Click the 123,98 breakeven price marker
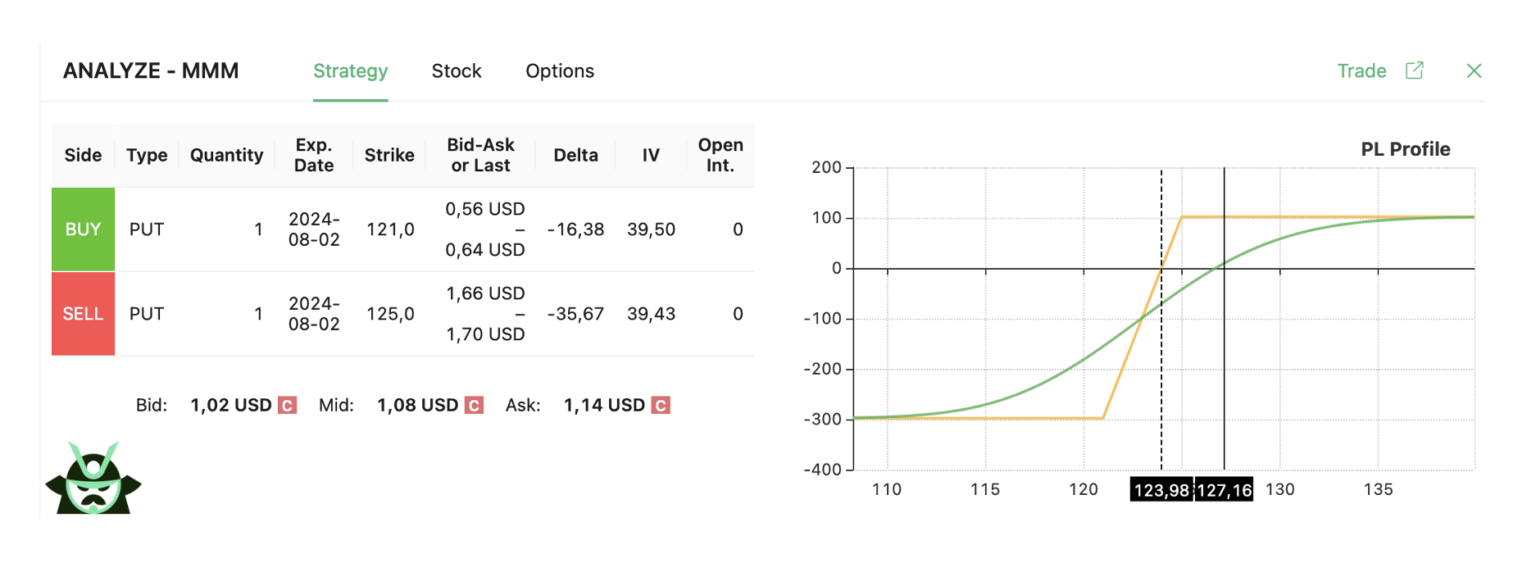This screenshot has height=572, width=1536. point(1161,490)
